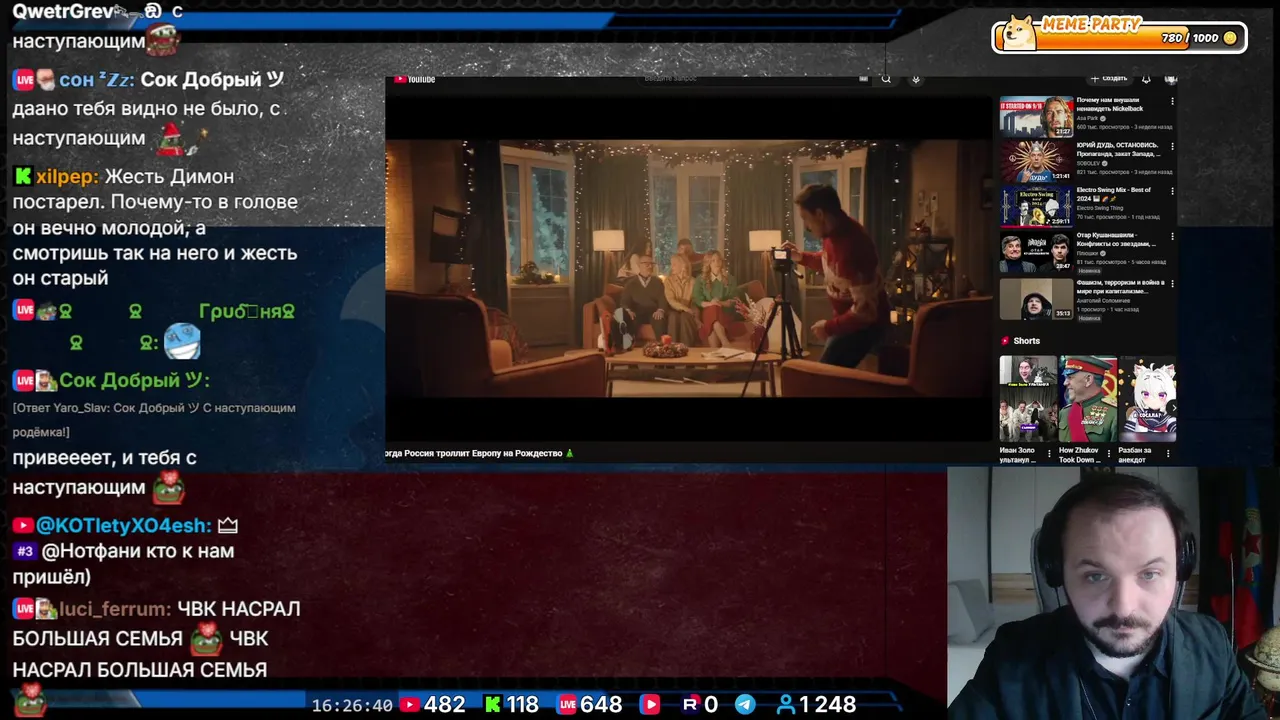Open options menu for Electro Swing Mix
This screenshot has width=1280, height=720.
[x=1172, y=191]
